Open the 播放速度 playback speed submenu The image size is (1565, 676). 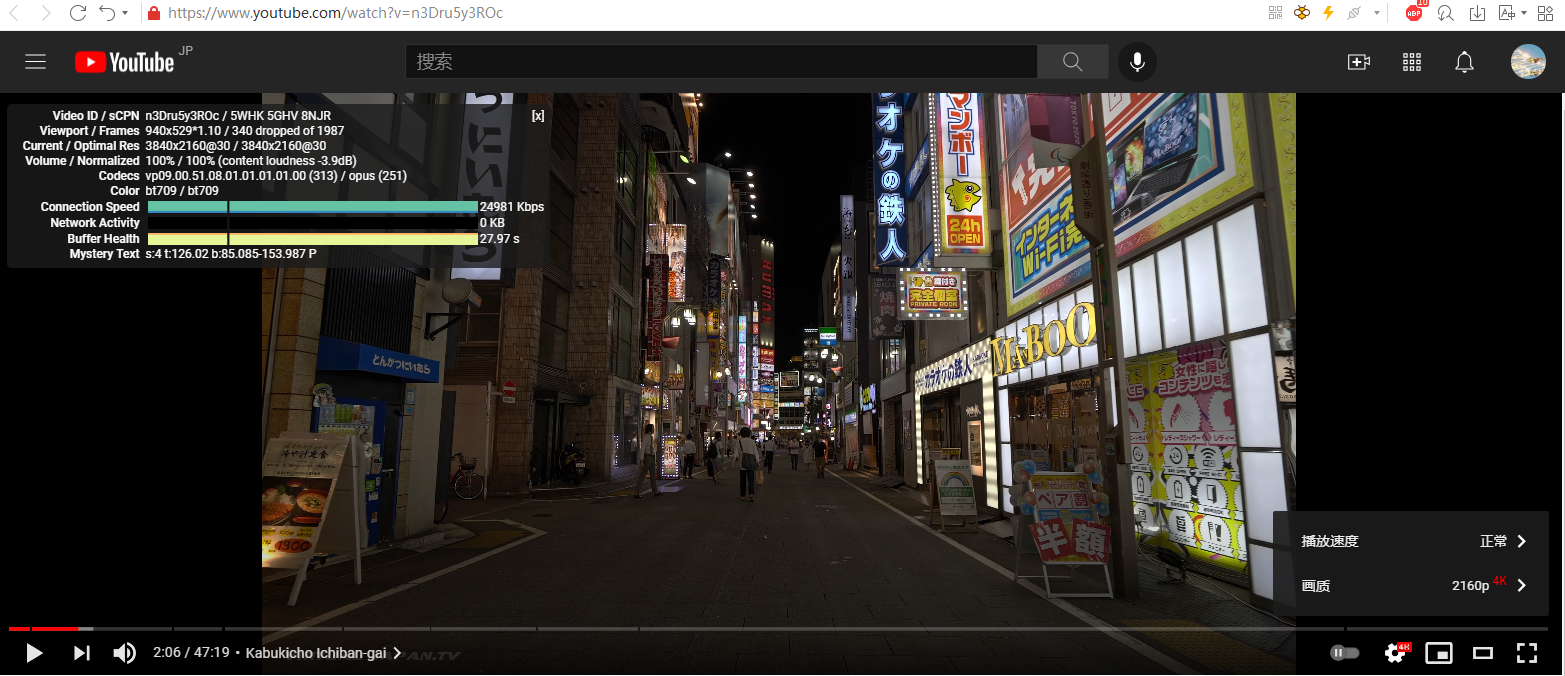click(x=1411, y=541)
